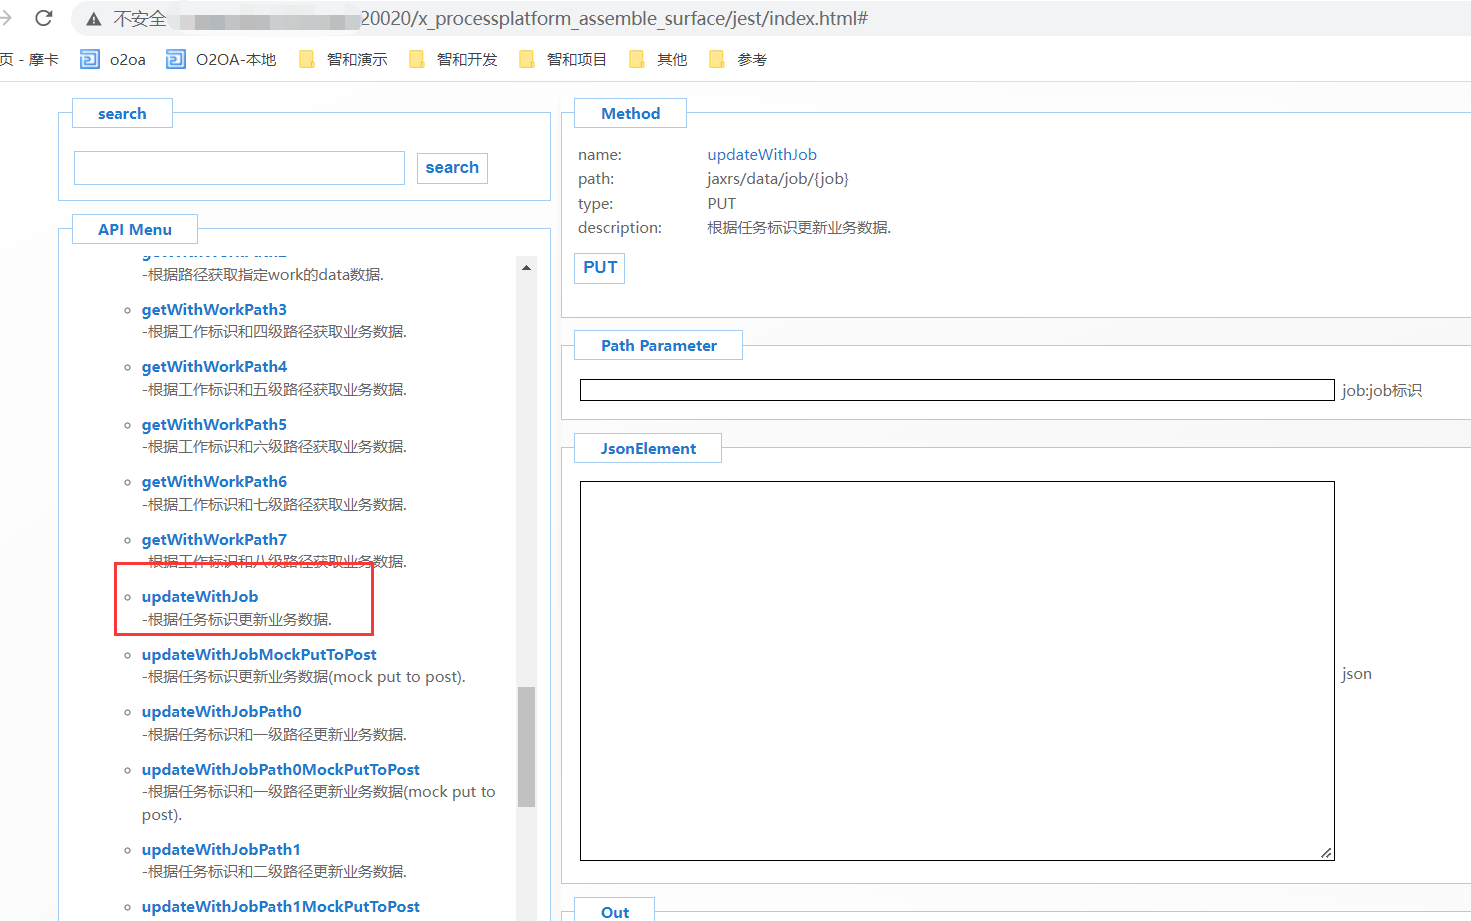Image resolution: width=1471 pixels, height=921 pixels.
Task: Open the 智和项目 bookmark folder
Action: 563,60
